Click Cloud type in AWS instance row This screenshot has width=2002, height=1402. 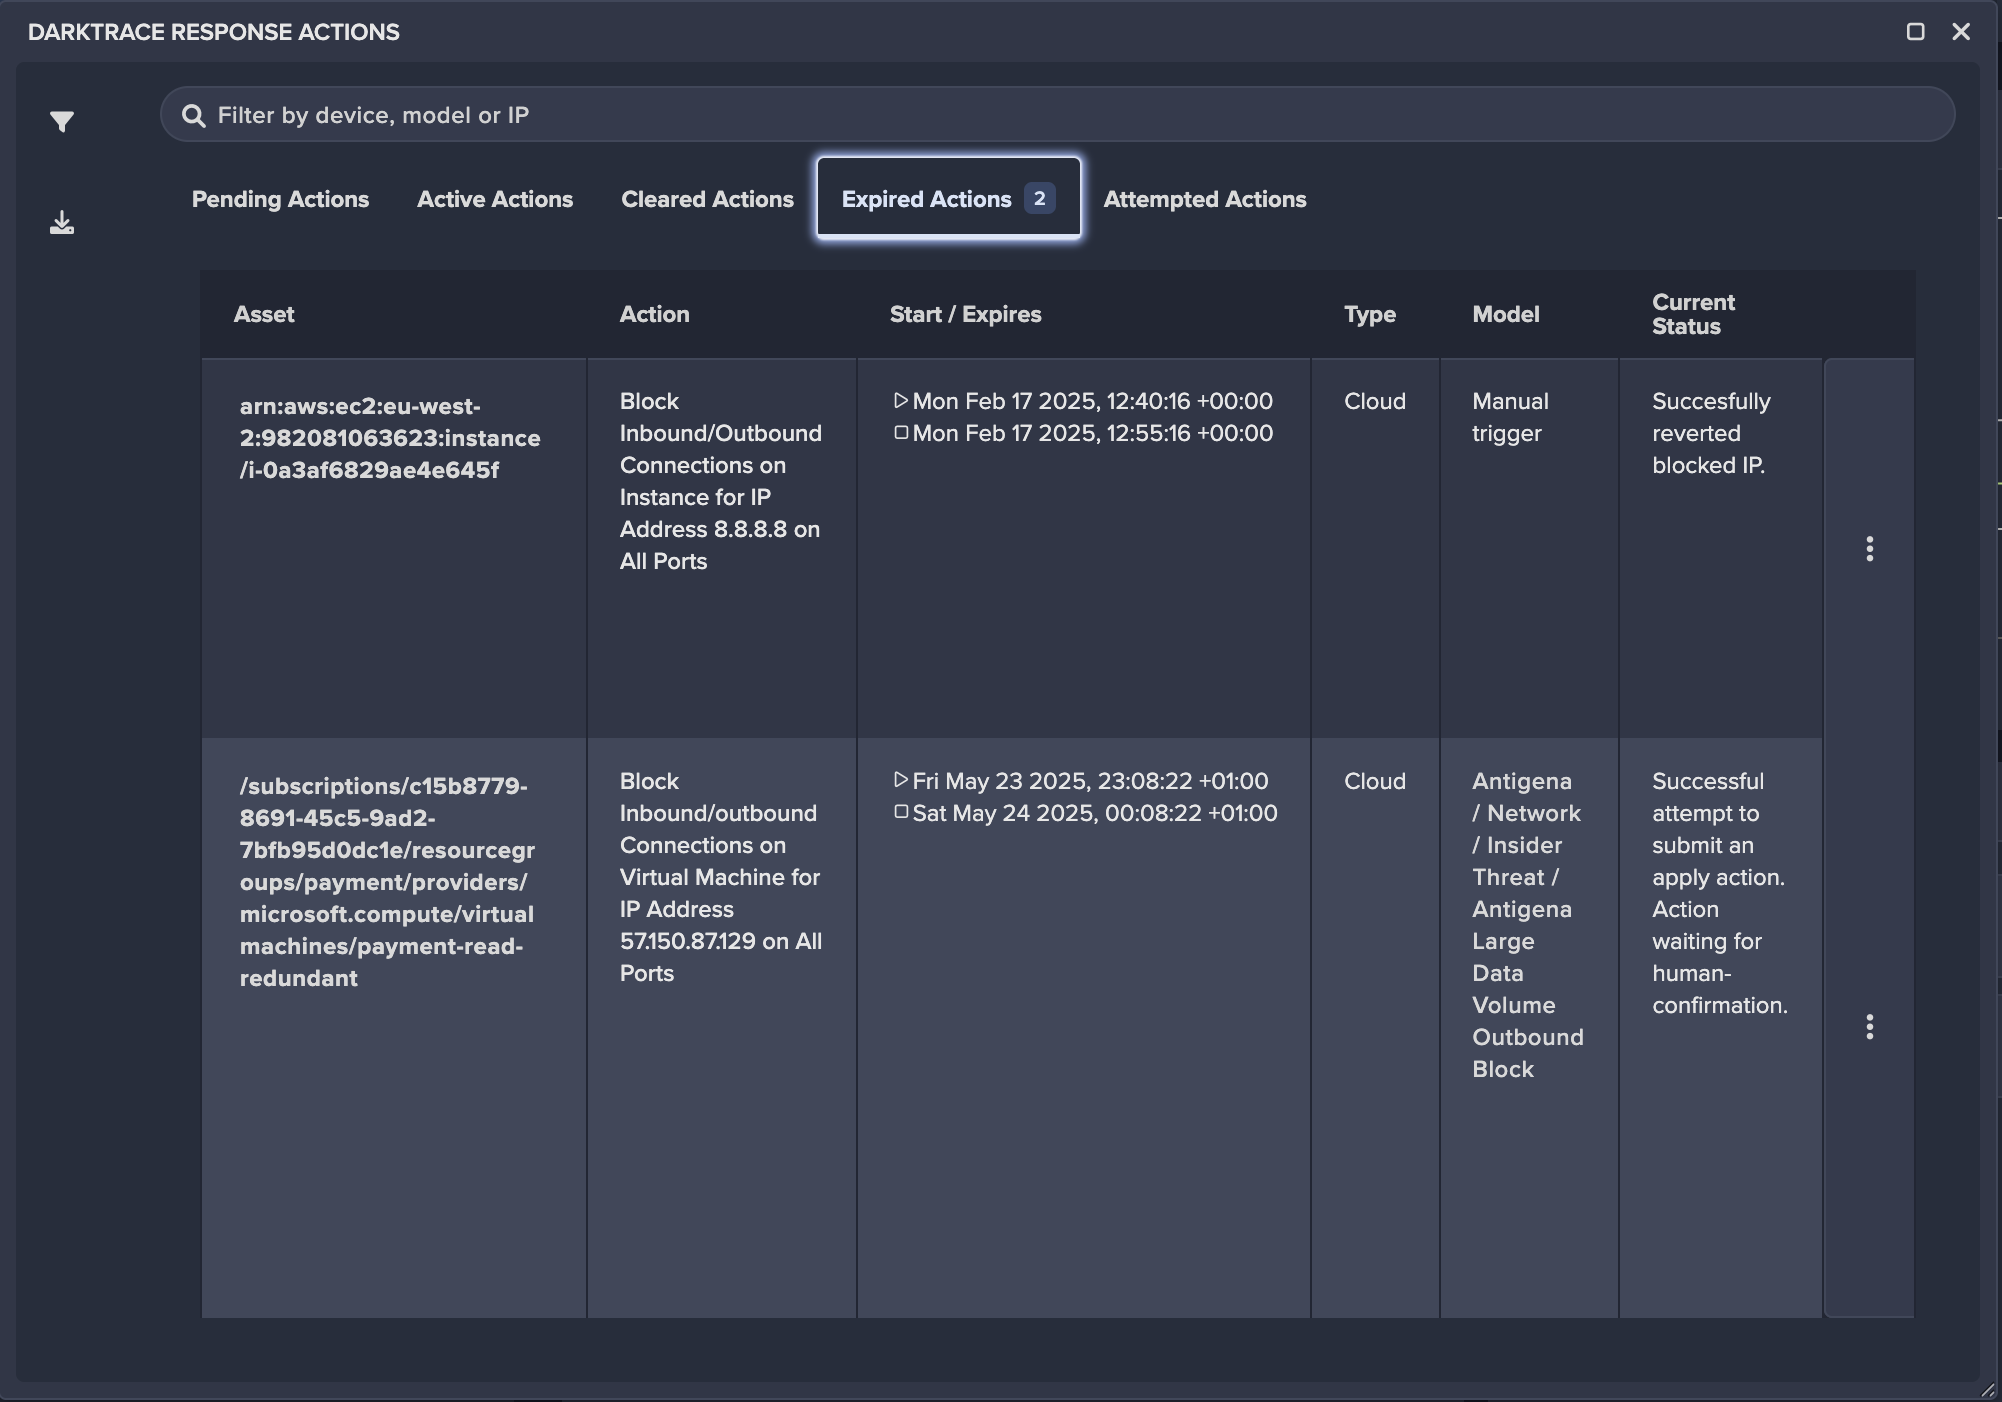tap(1374, 401)
